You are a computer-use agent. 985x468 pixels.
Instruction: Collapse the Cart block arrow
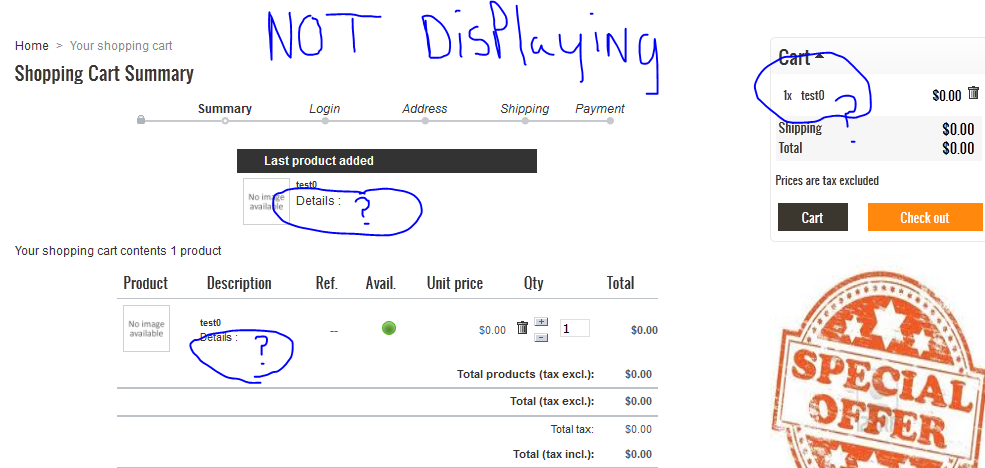(820, 57)
